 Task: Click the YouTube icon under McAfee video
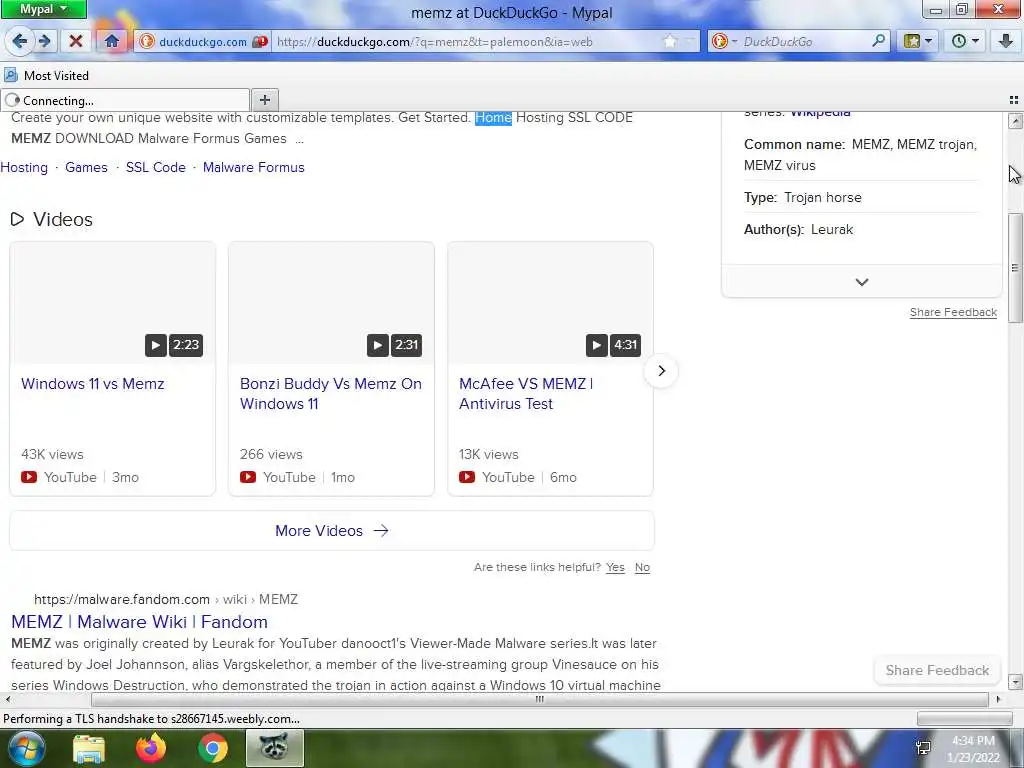(x=467, y=477)
